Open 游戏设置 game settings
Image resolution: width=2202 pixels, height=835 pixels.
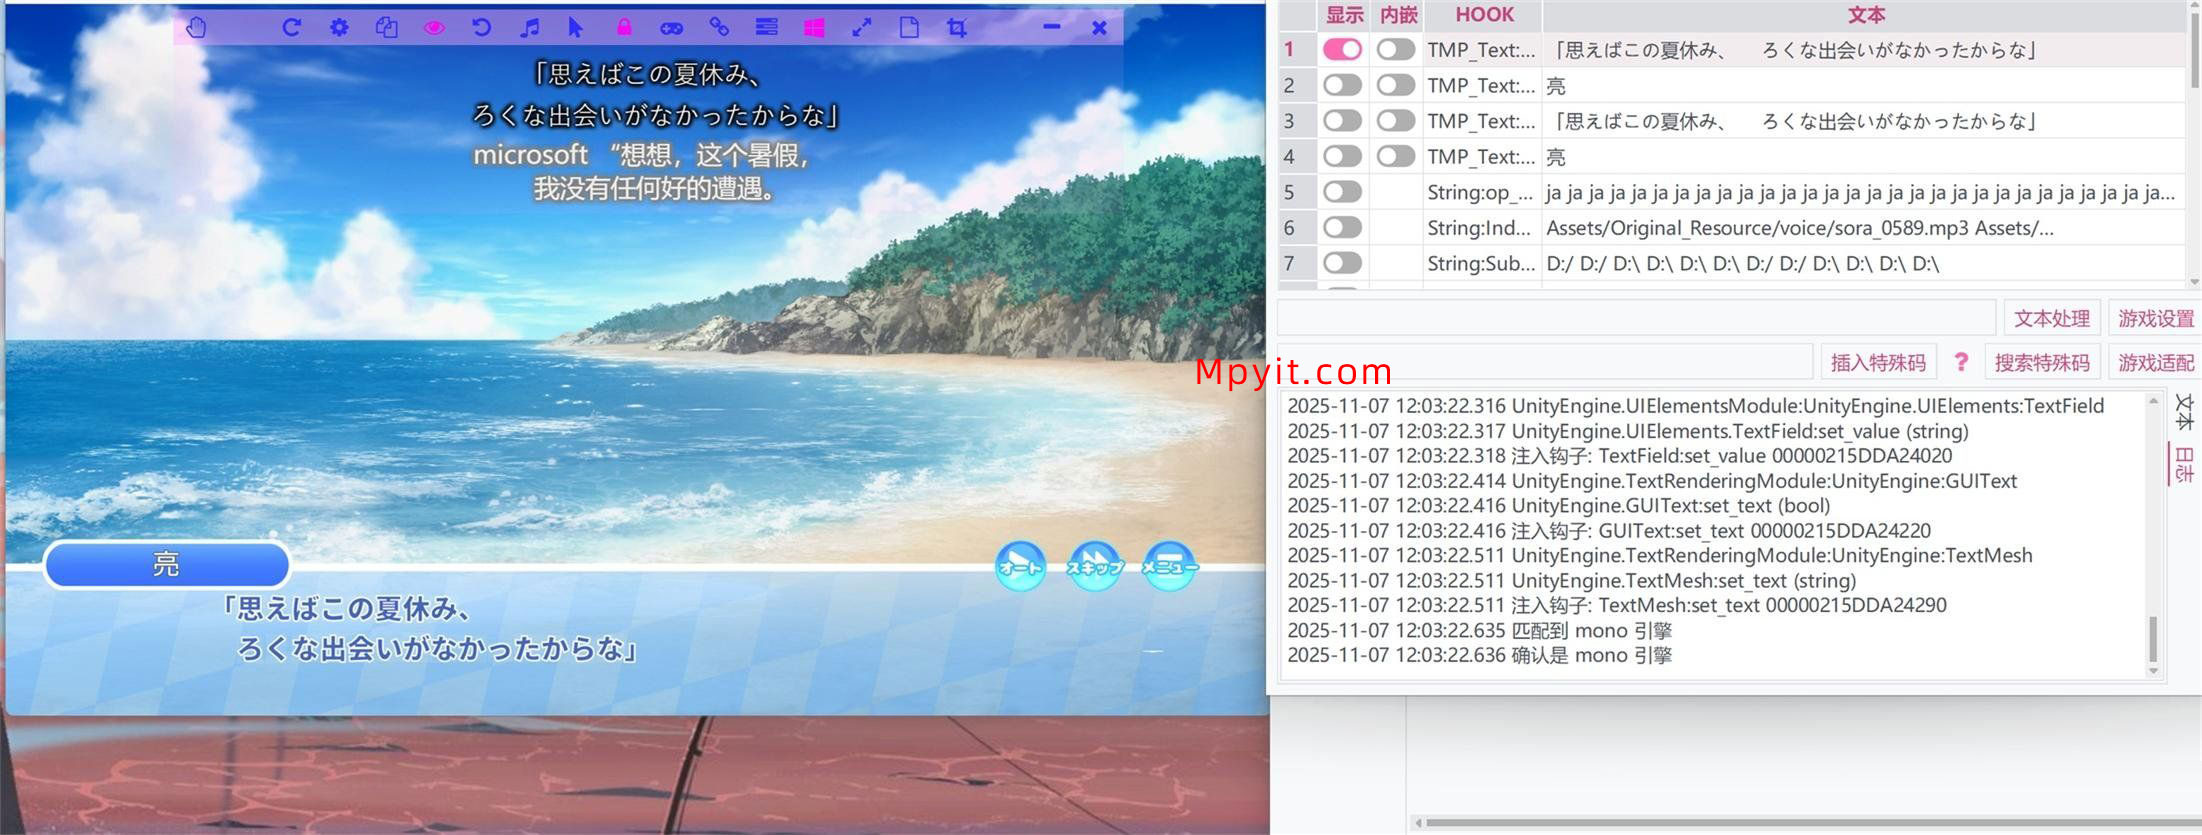click(2156, 318)
